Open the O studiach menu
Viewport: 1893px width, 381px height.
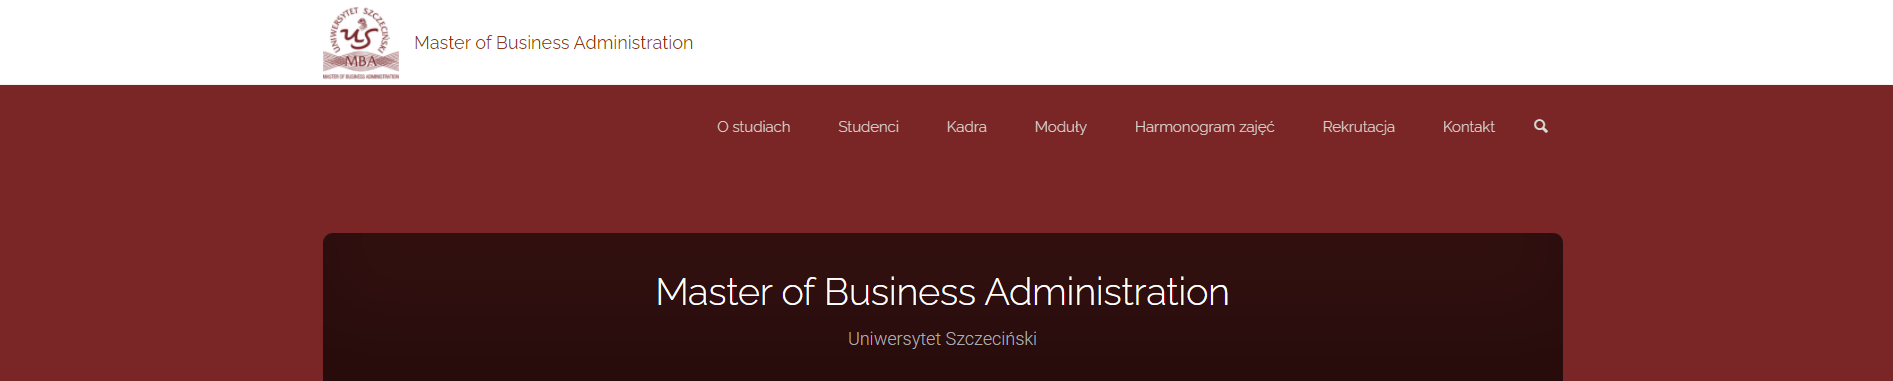coord(753,127)
